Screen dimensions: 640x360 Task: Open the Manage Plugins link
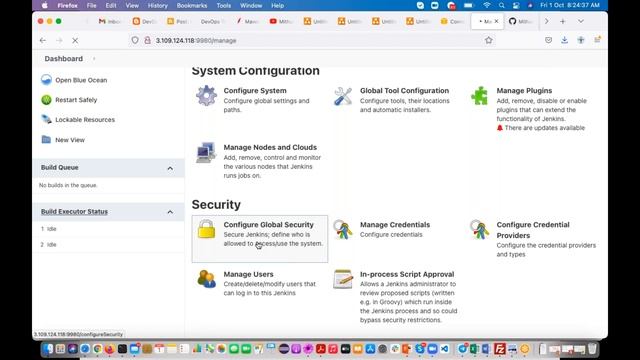(x=524, y=91)
